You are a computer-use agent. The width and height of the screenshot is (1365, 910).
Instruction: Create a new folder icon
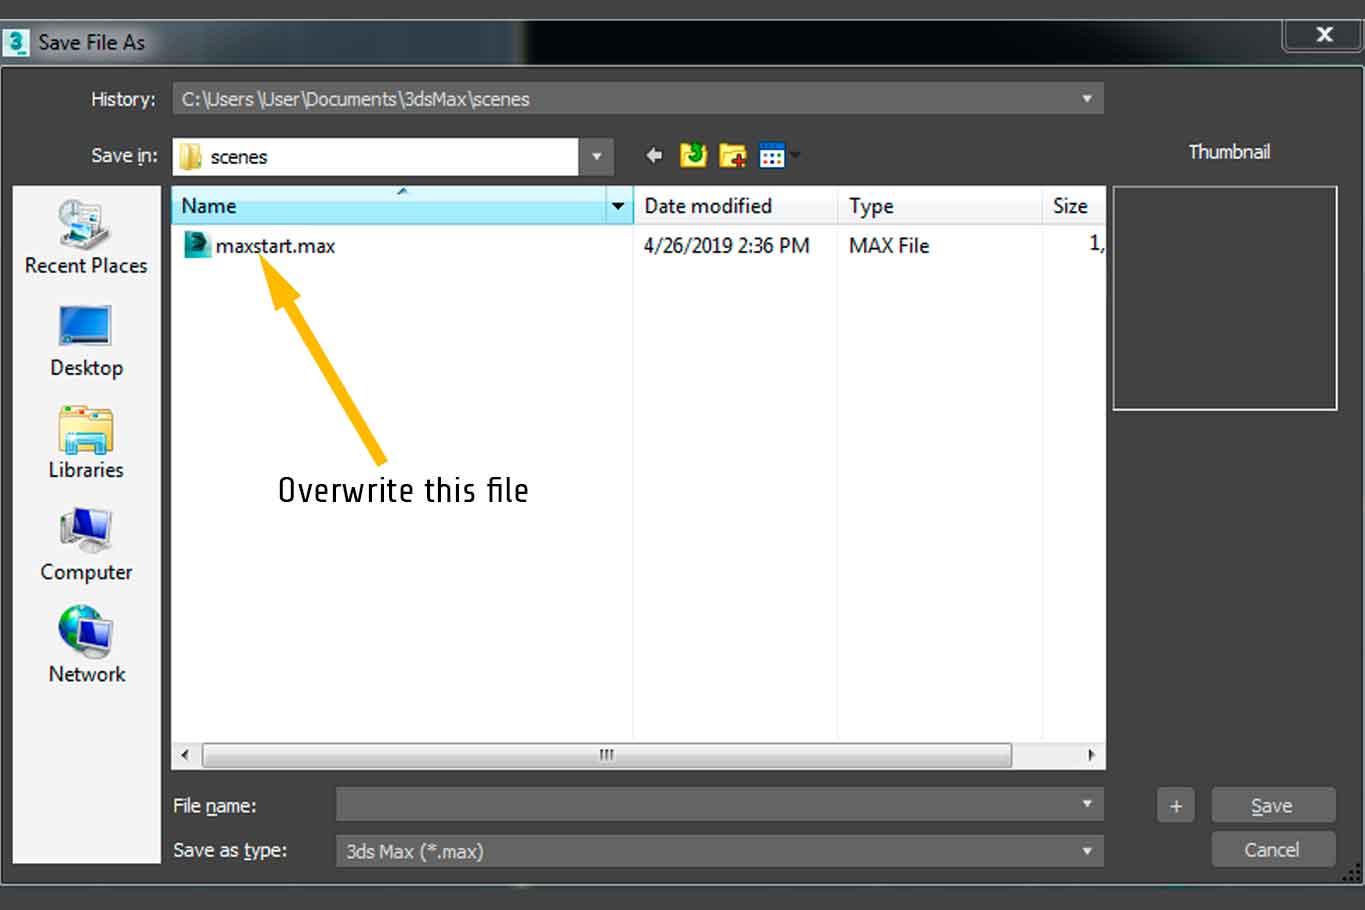(732, 156)
